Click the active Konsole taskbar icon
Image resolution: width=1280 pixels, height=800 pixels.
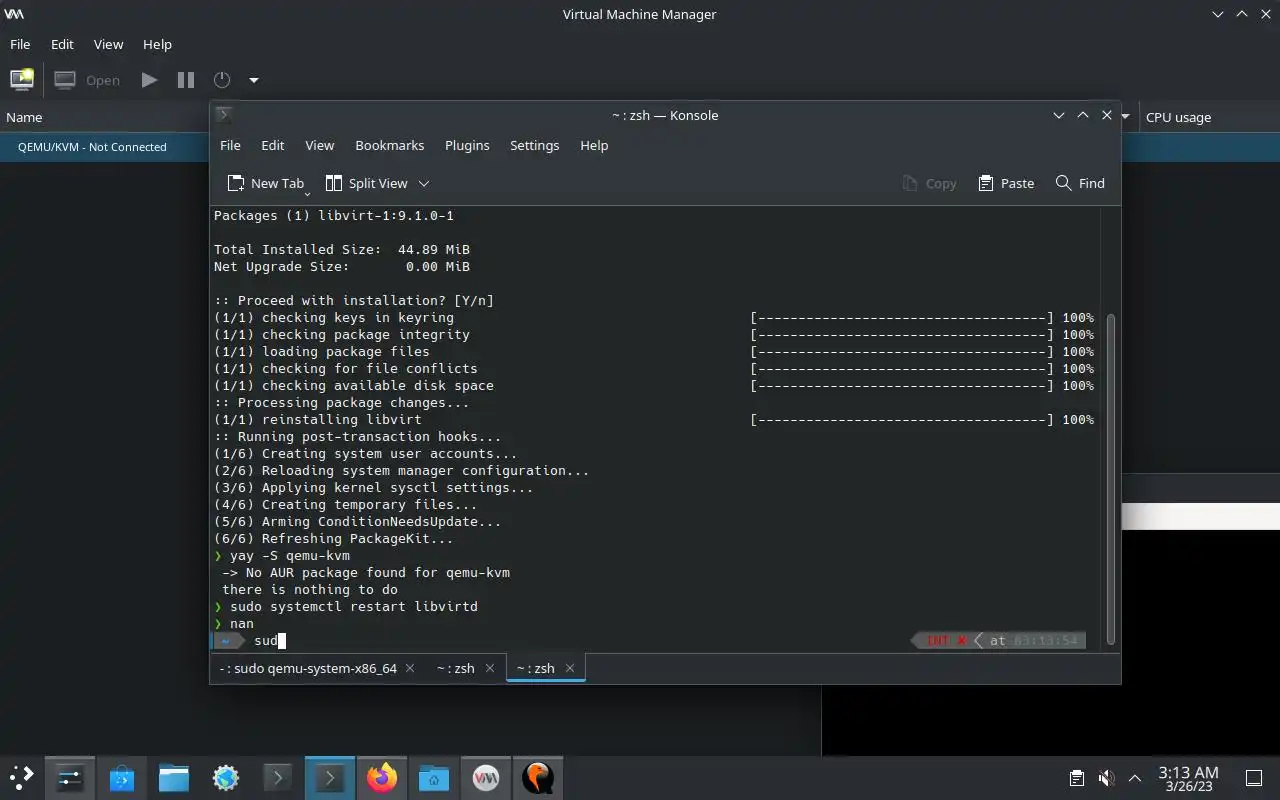click(330, 777)
